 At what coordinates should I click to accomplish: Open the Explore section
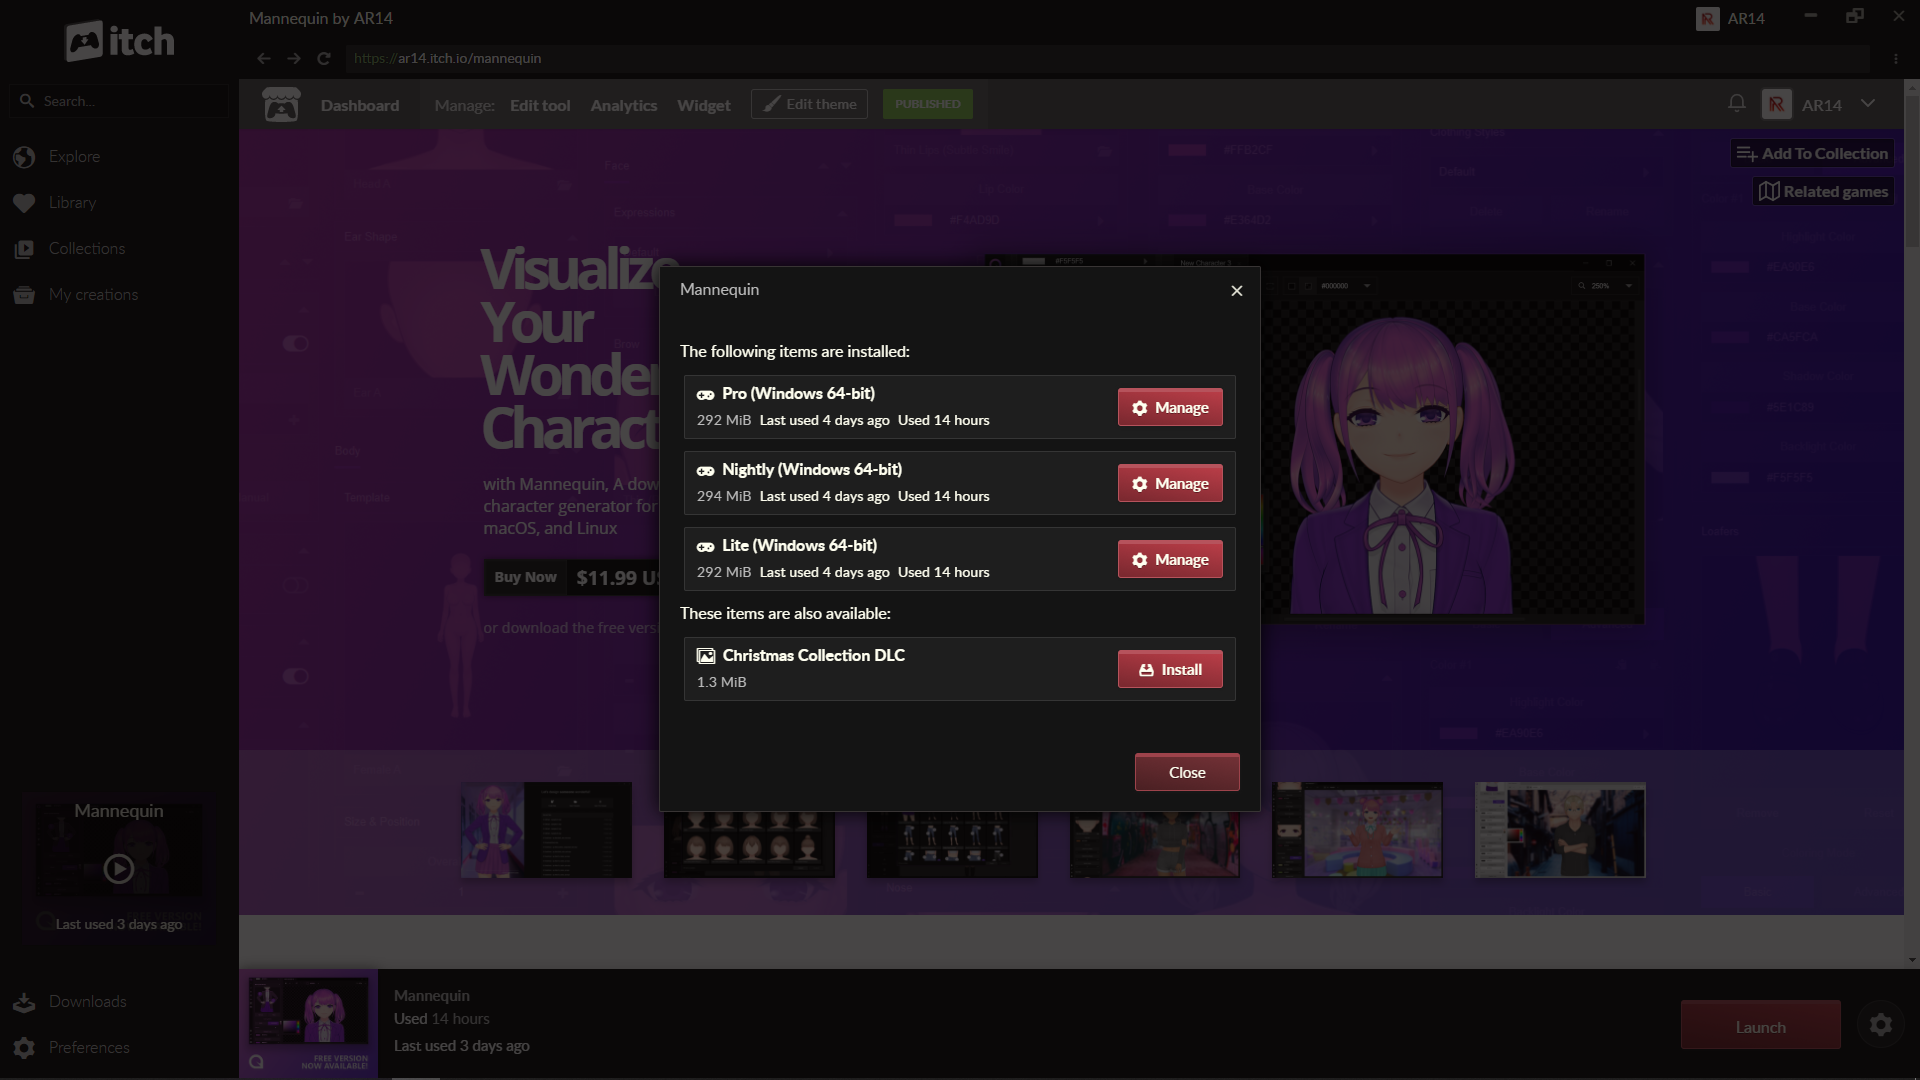(74, 156)
